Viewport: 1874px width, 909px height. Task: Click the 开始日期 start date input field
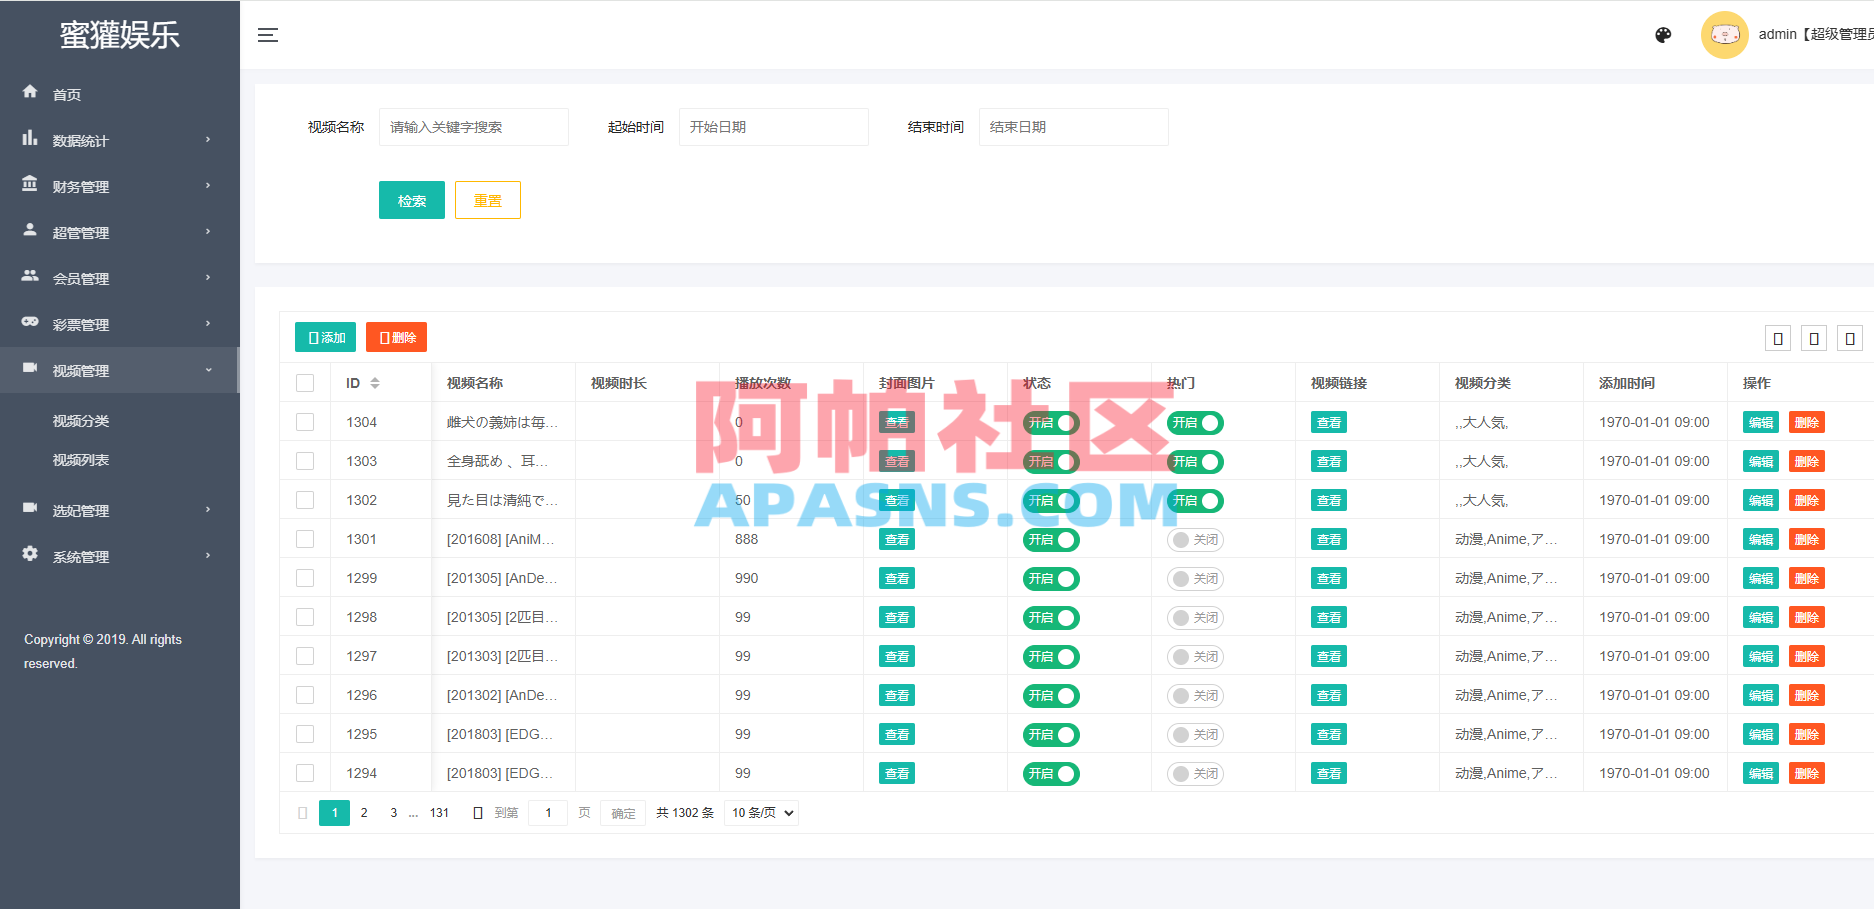click(x=773, y=126)
